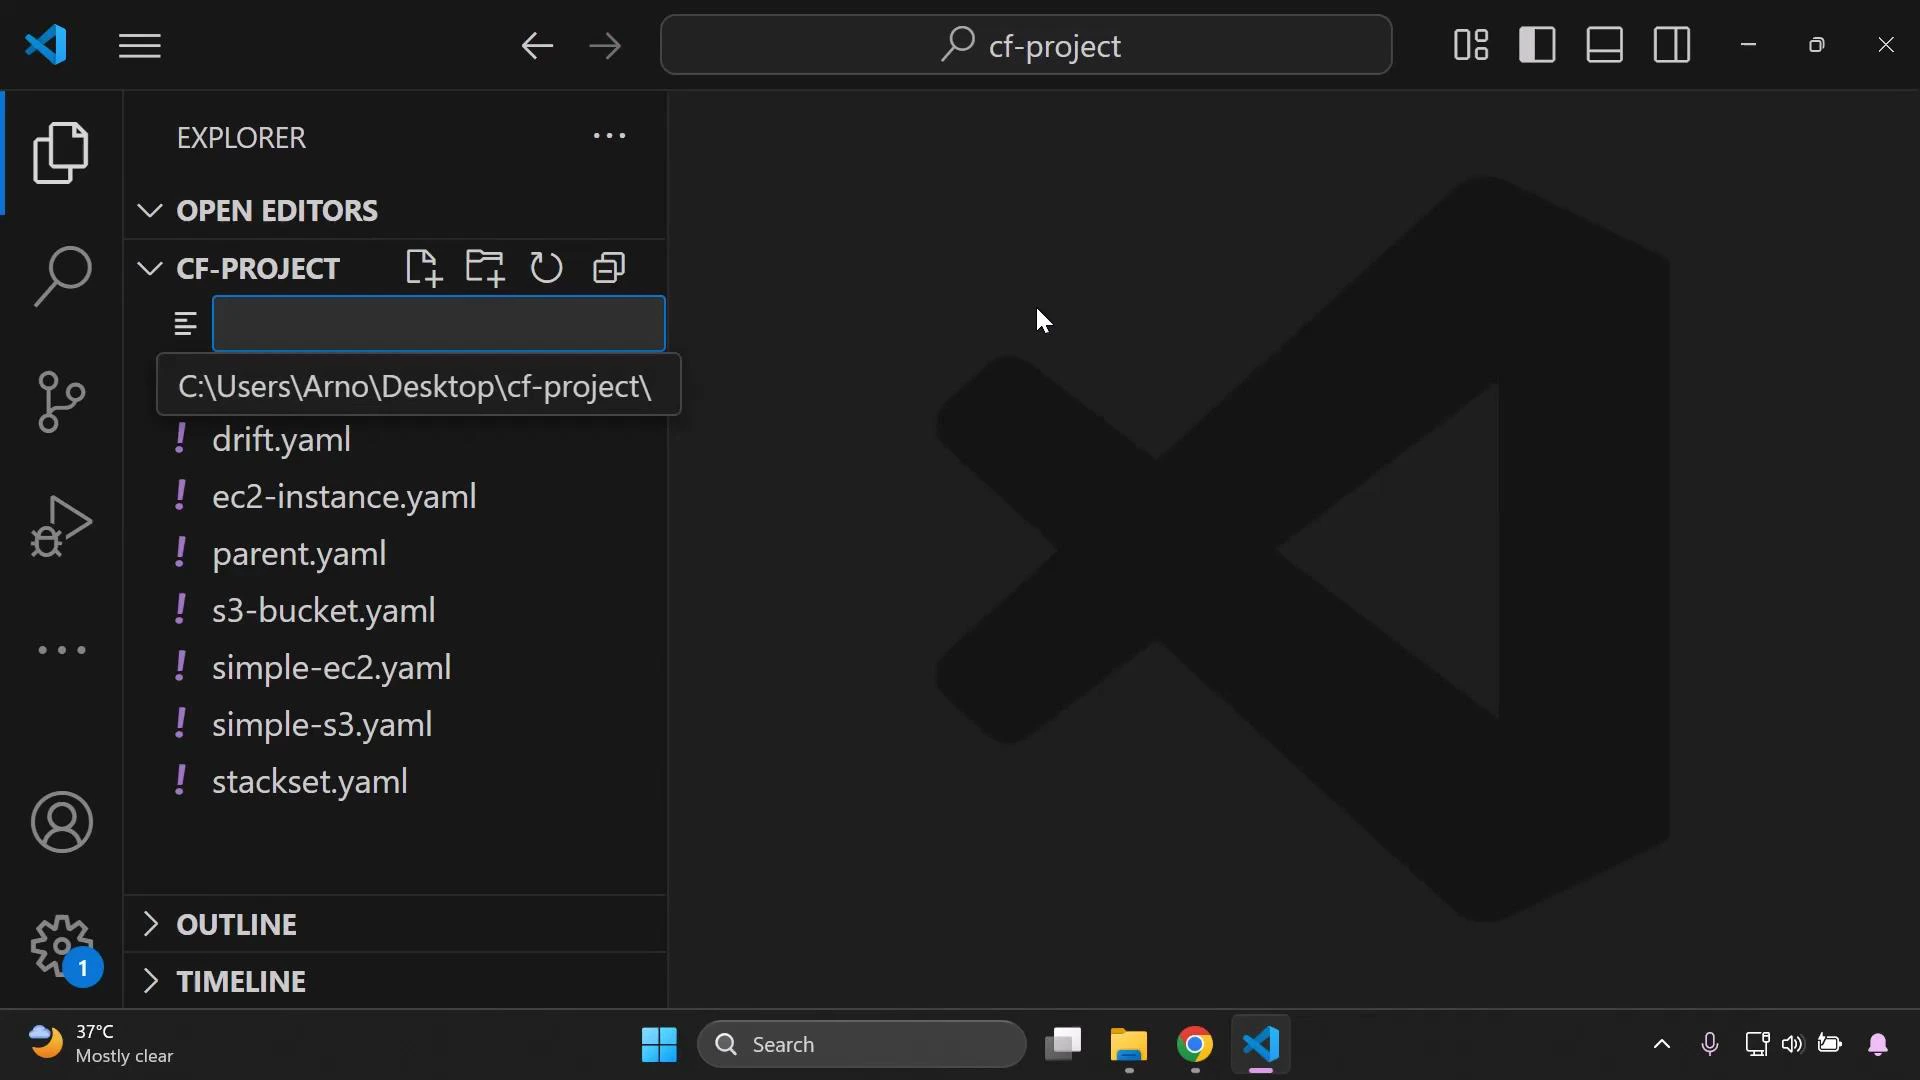
Task: Click the new file name input box
Action: (x=440, y=323)
